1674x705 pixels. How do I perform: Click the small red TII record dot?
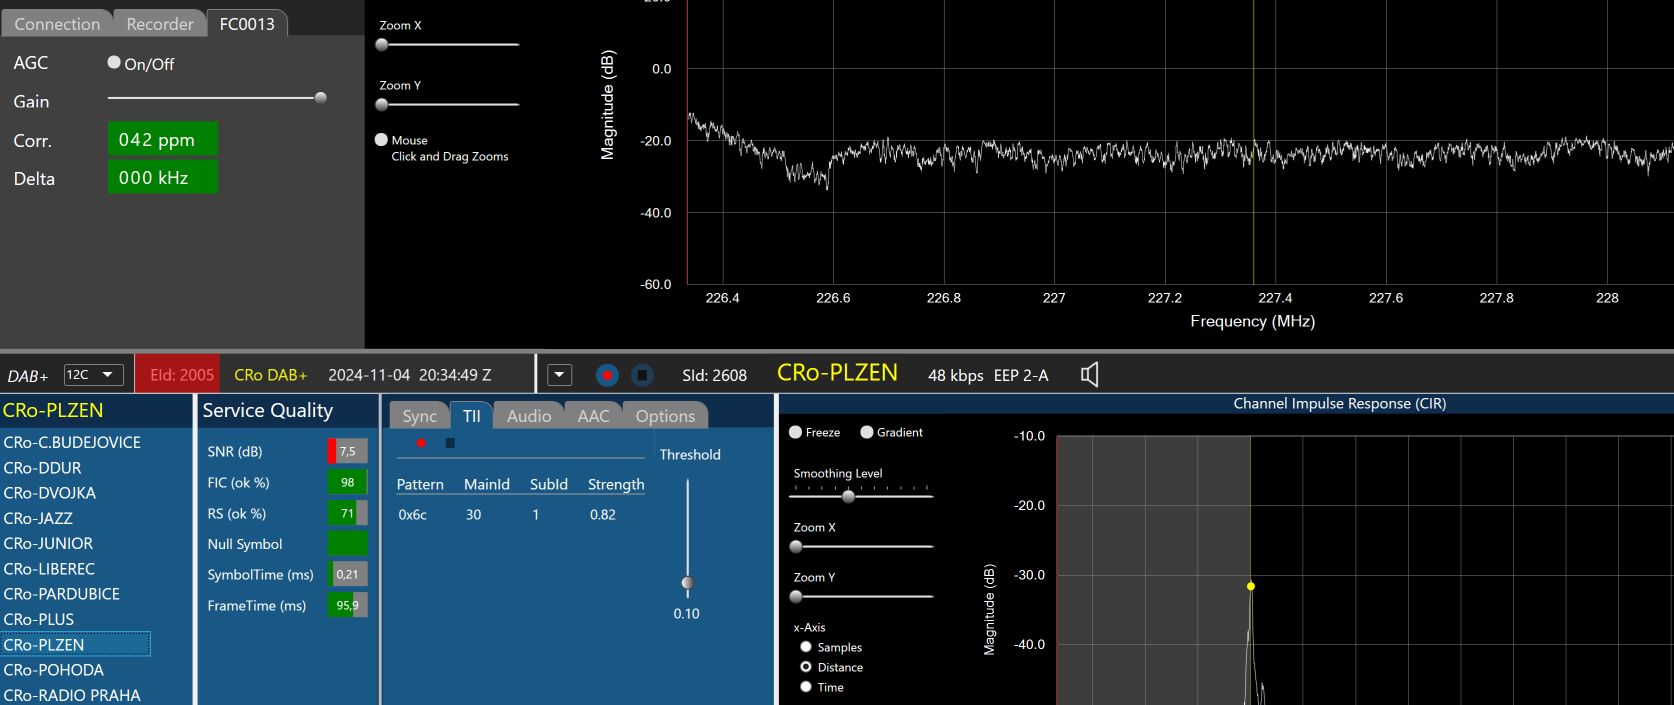(x=421, y=443)
